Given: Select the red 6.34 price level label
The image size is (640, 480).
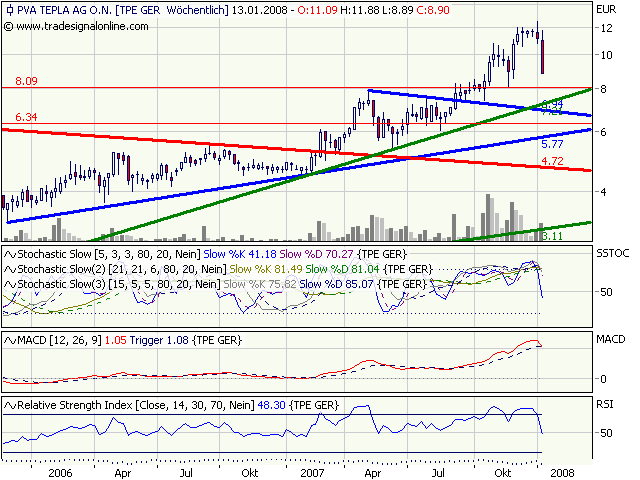Looking at the screenshot, I should (x=26, y=117).
